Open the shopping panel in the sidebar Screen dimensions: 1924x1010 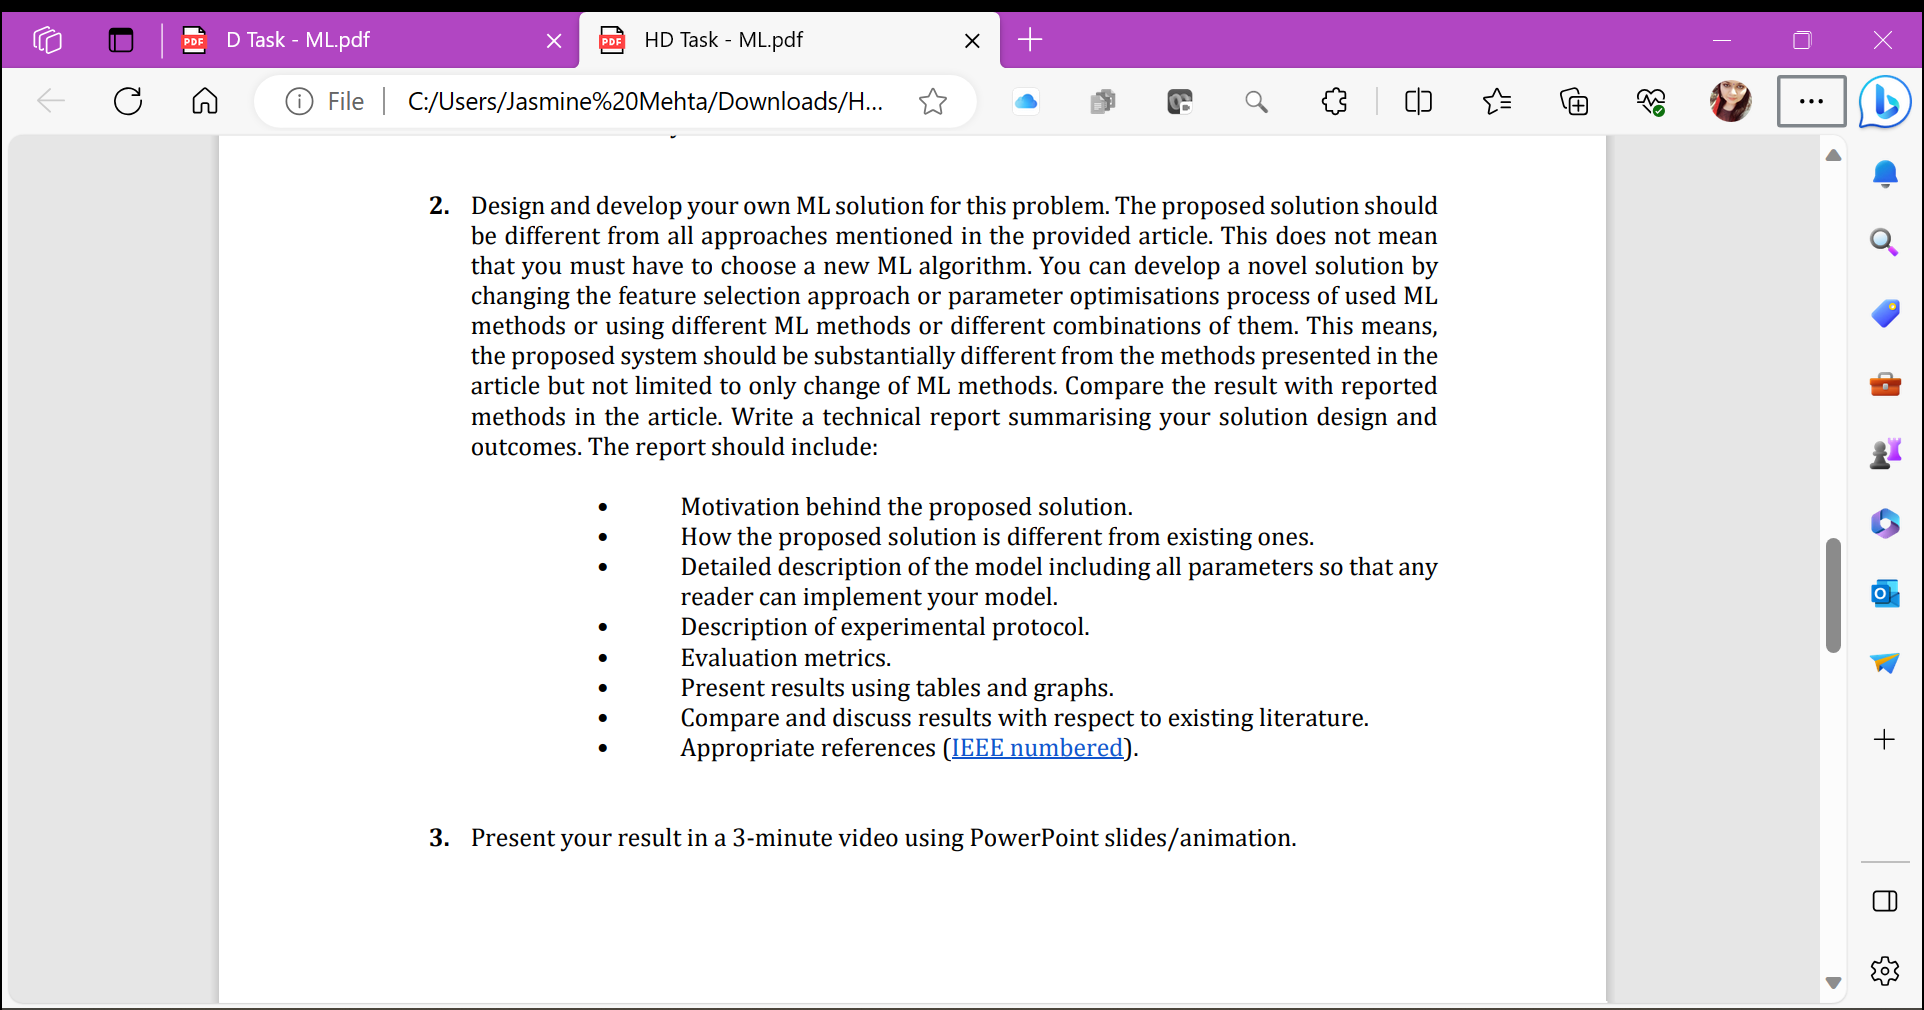click(1885, 313)
